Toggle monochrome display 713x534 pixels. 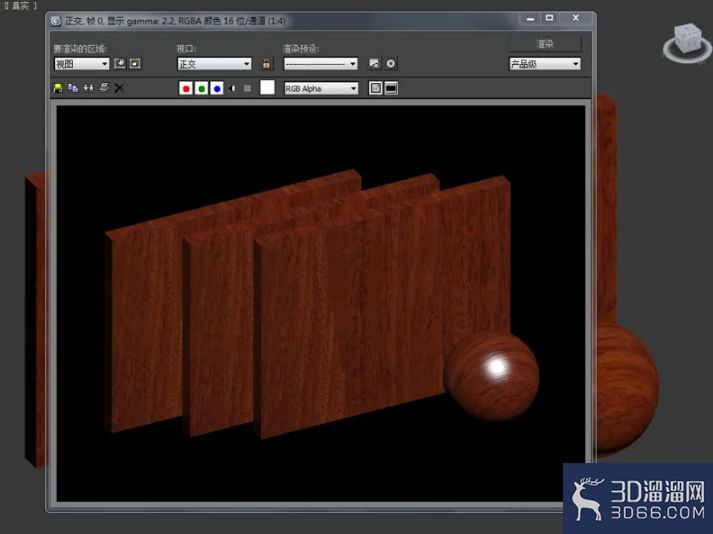pos(247,88)
